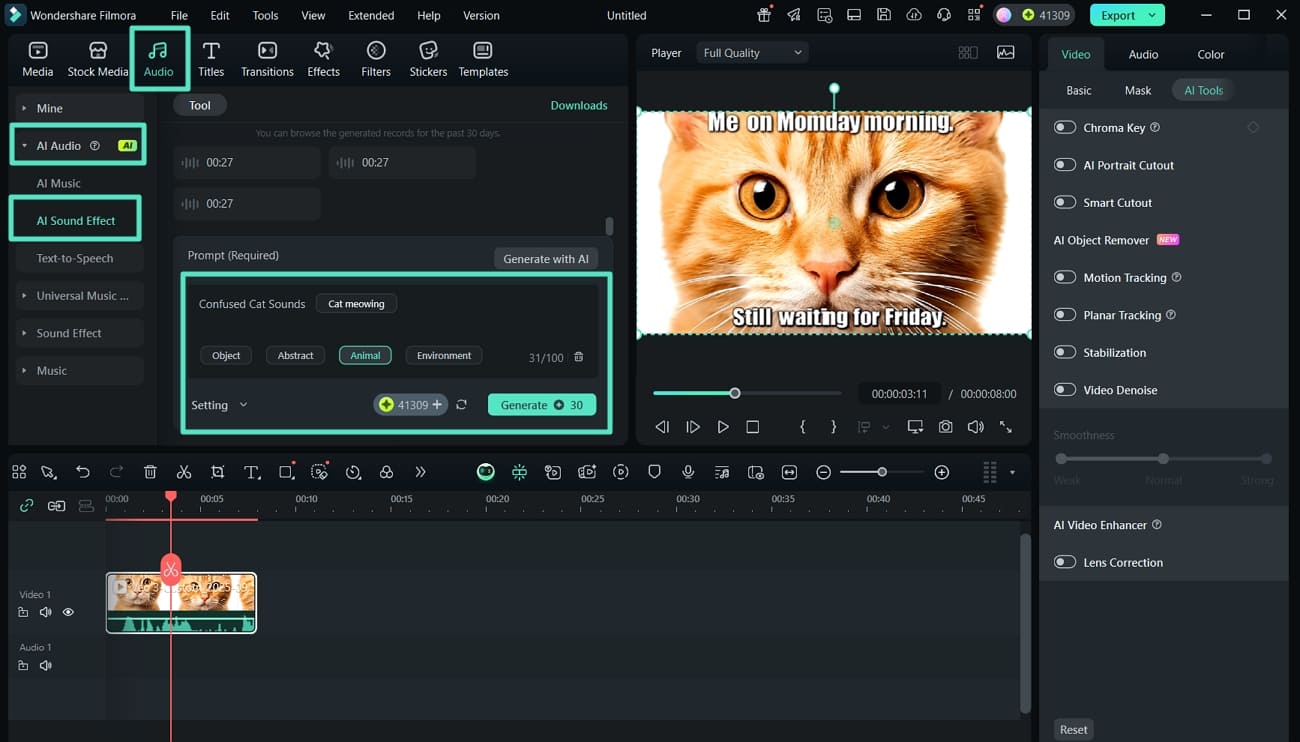The width and height of the screenshot is (1300, 742).
Task: Click the Generate button
Action: [x=542, y=405]
